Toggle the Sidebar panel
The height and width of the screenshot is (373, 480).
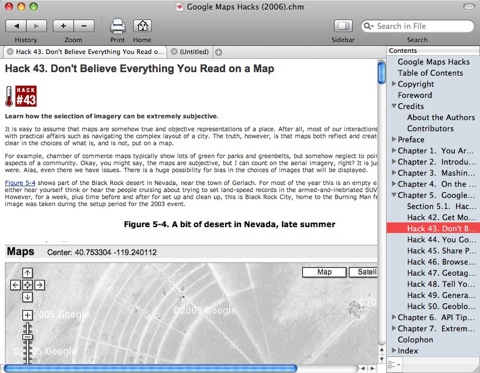343,26
